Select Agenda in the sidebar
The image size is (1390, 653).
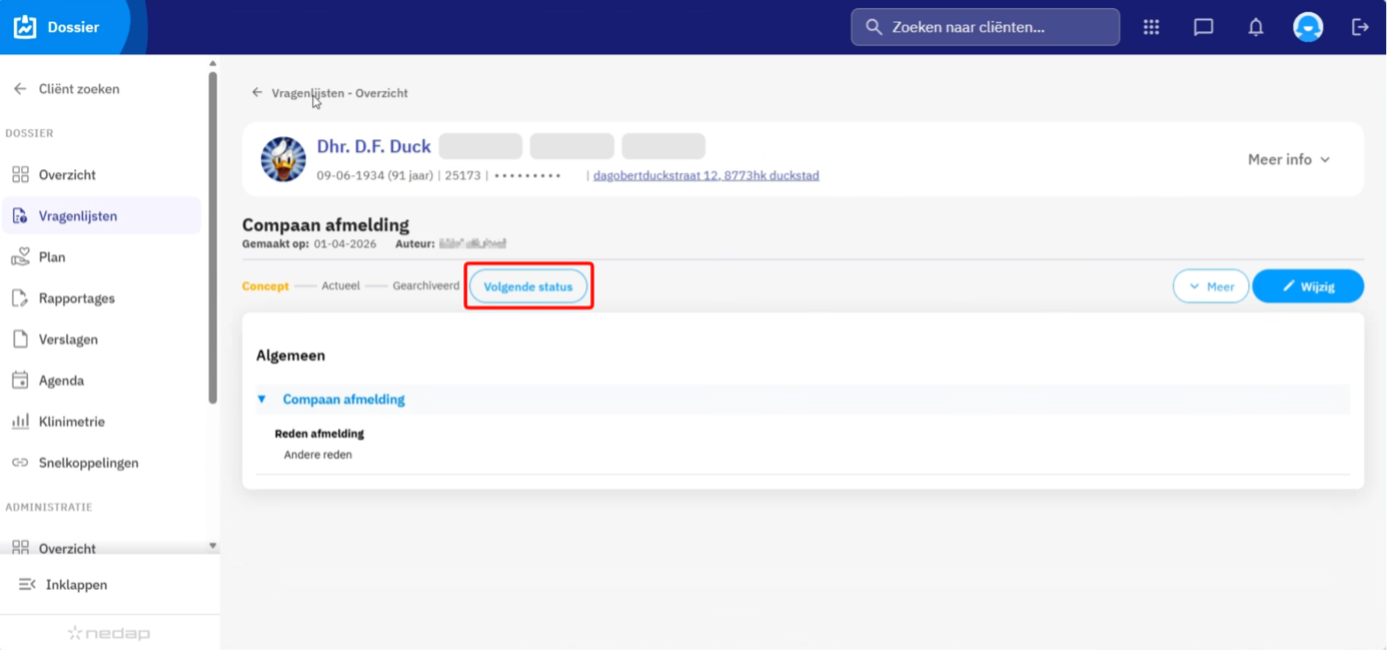(61, 381)
